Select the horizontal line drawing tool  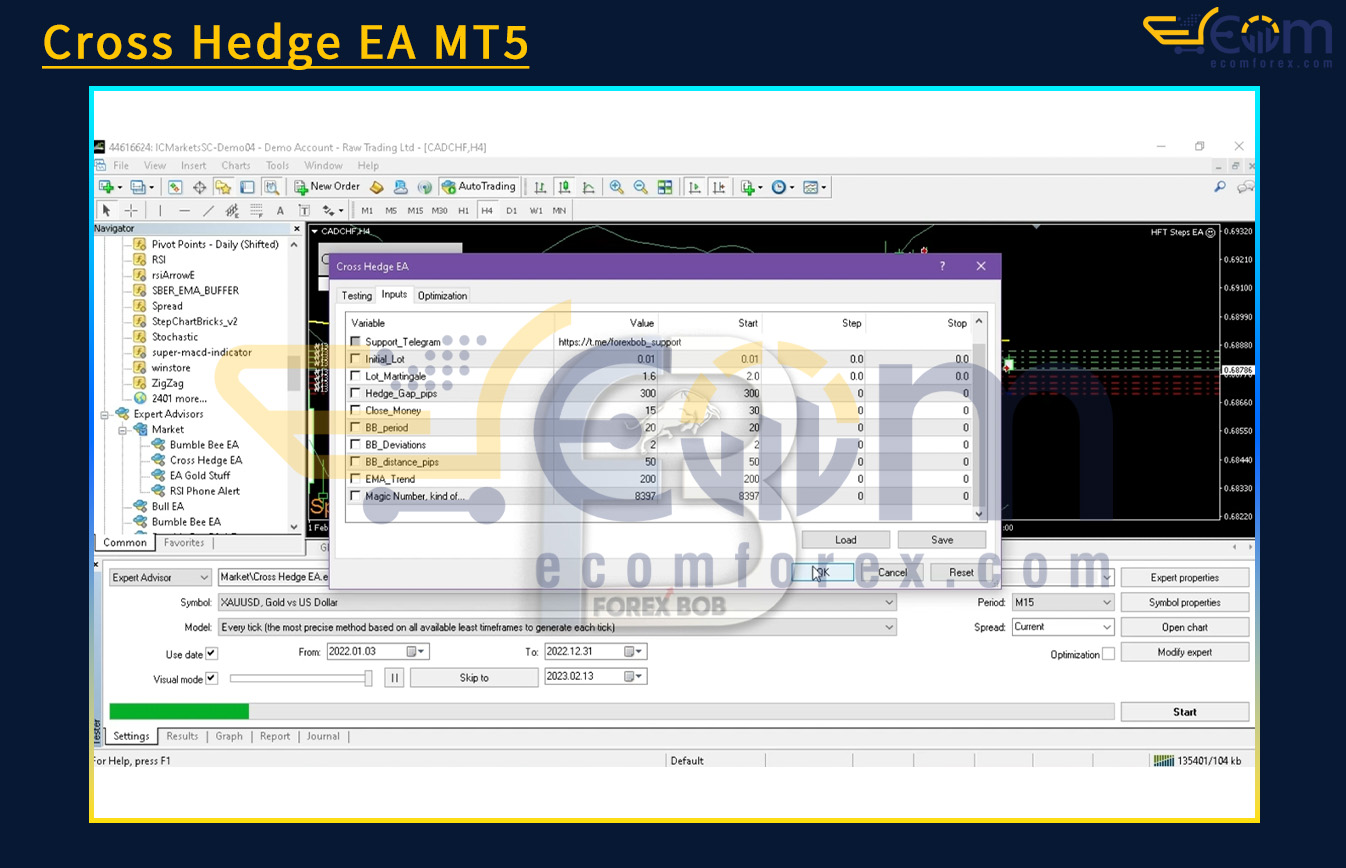pos(184,210)
